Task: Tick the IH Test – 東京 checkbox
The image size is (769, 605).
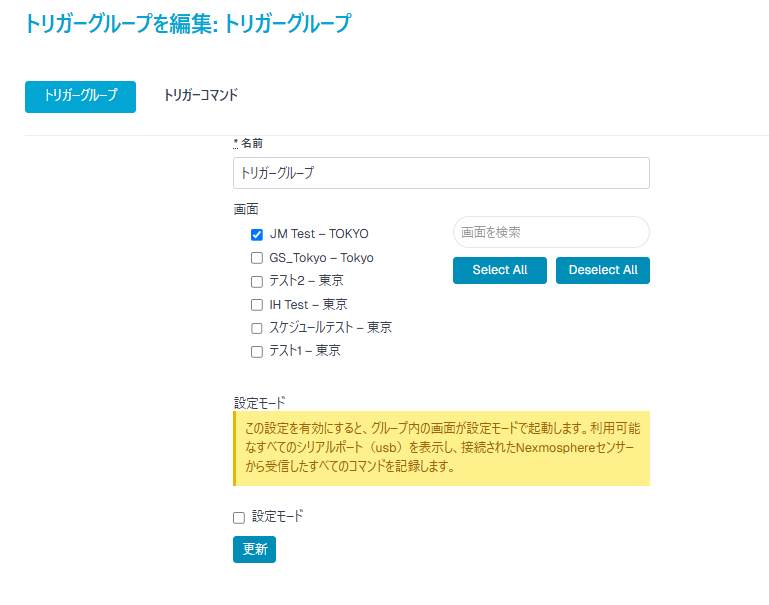Action: tap(256, 305)
